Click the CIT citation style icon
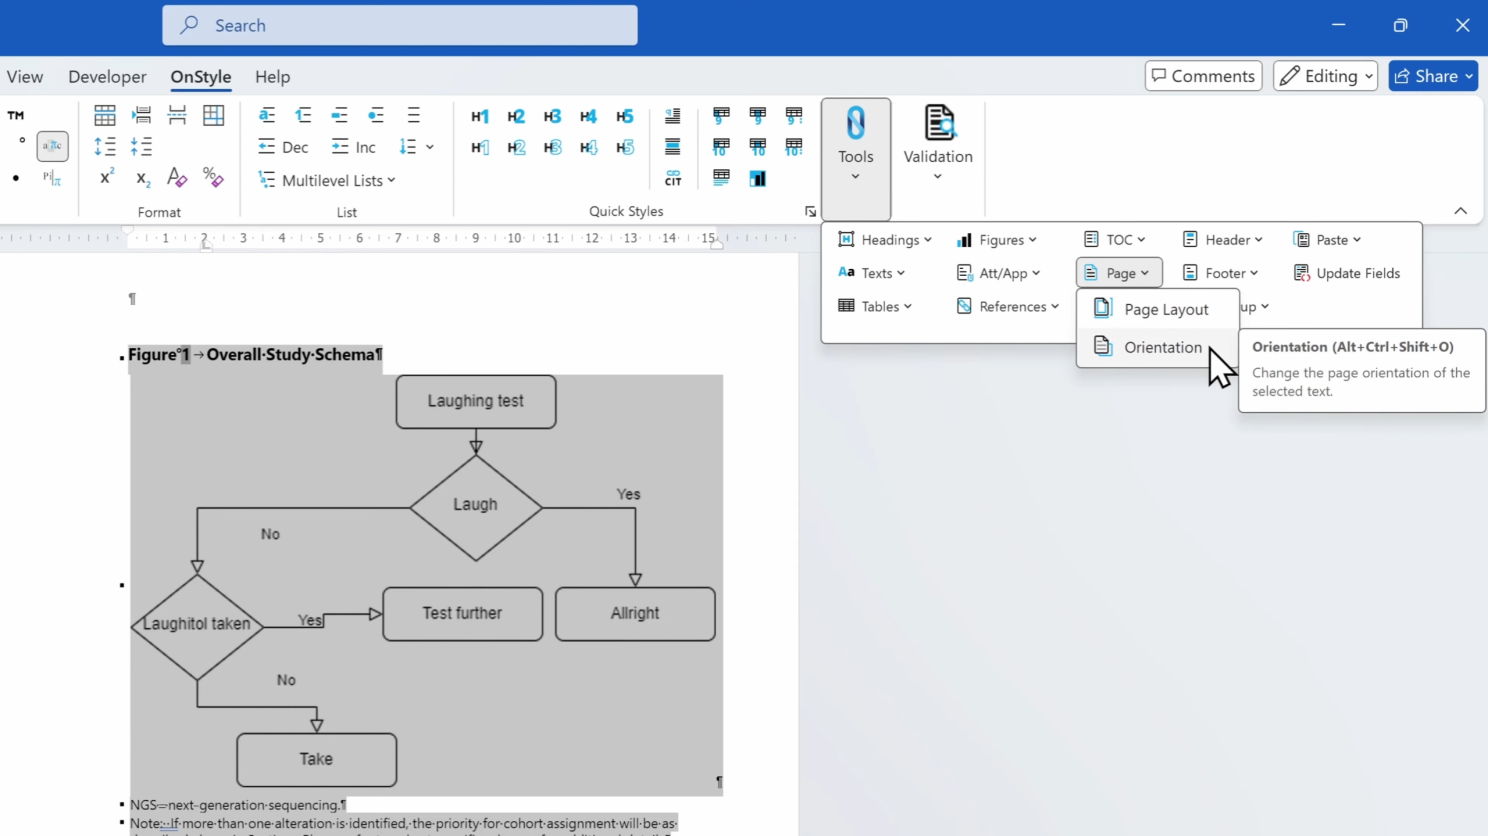This screenshot has width=1488, height=836. click(673, 178)
